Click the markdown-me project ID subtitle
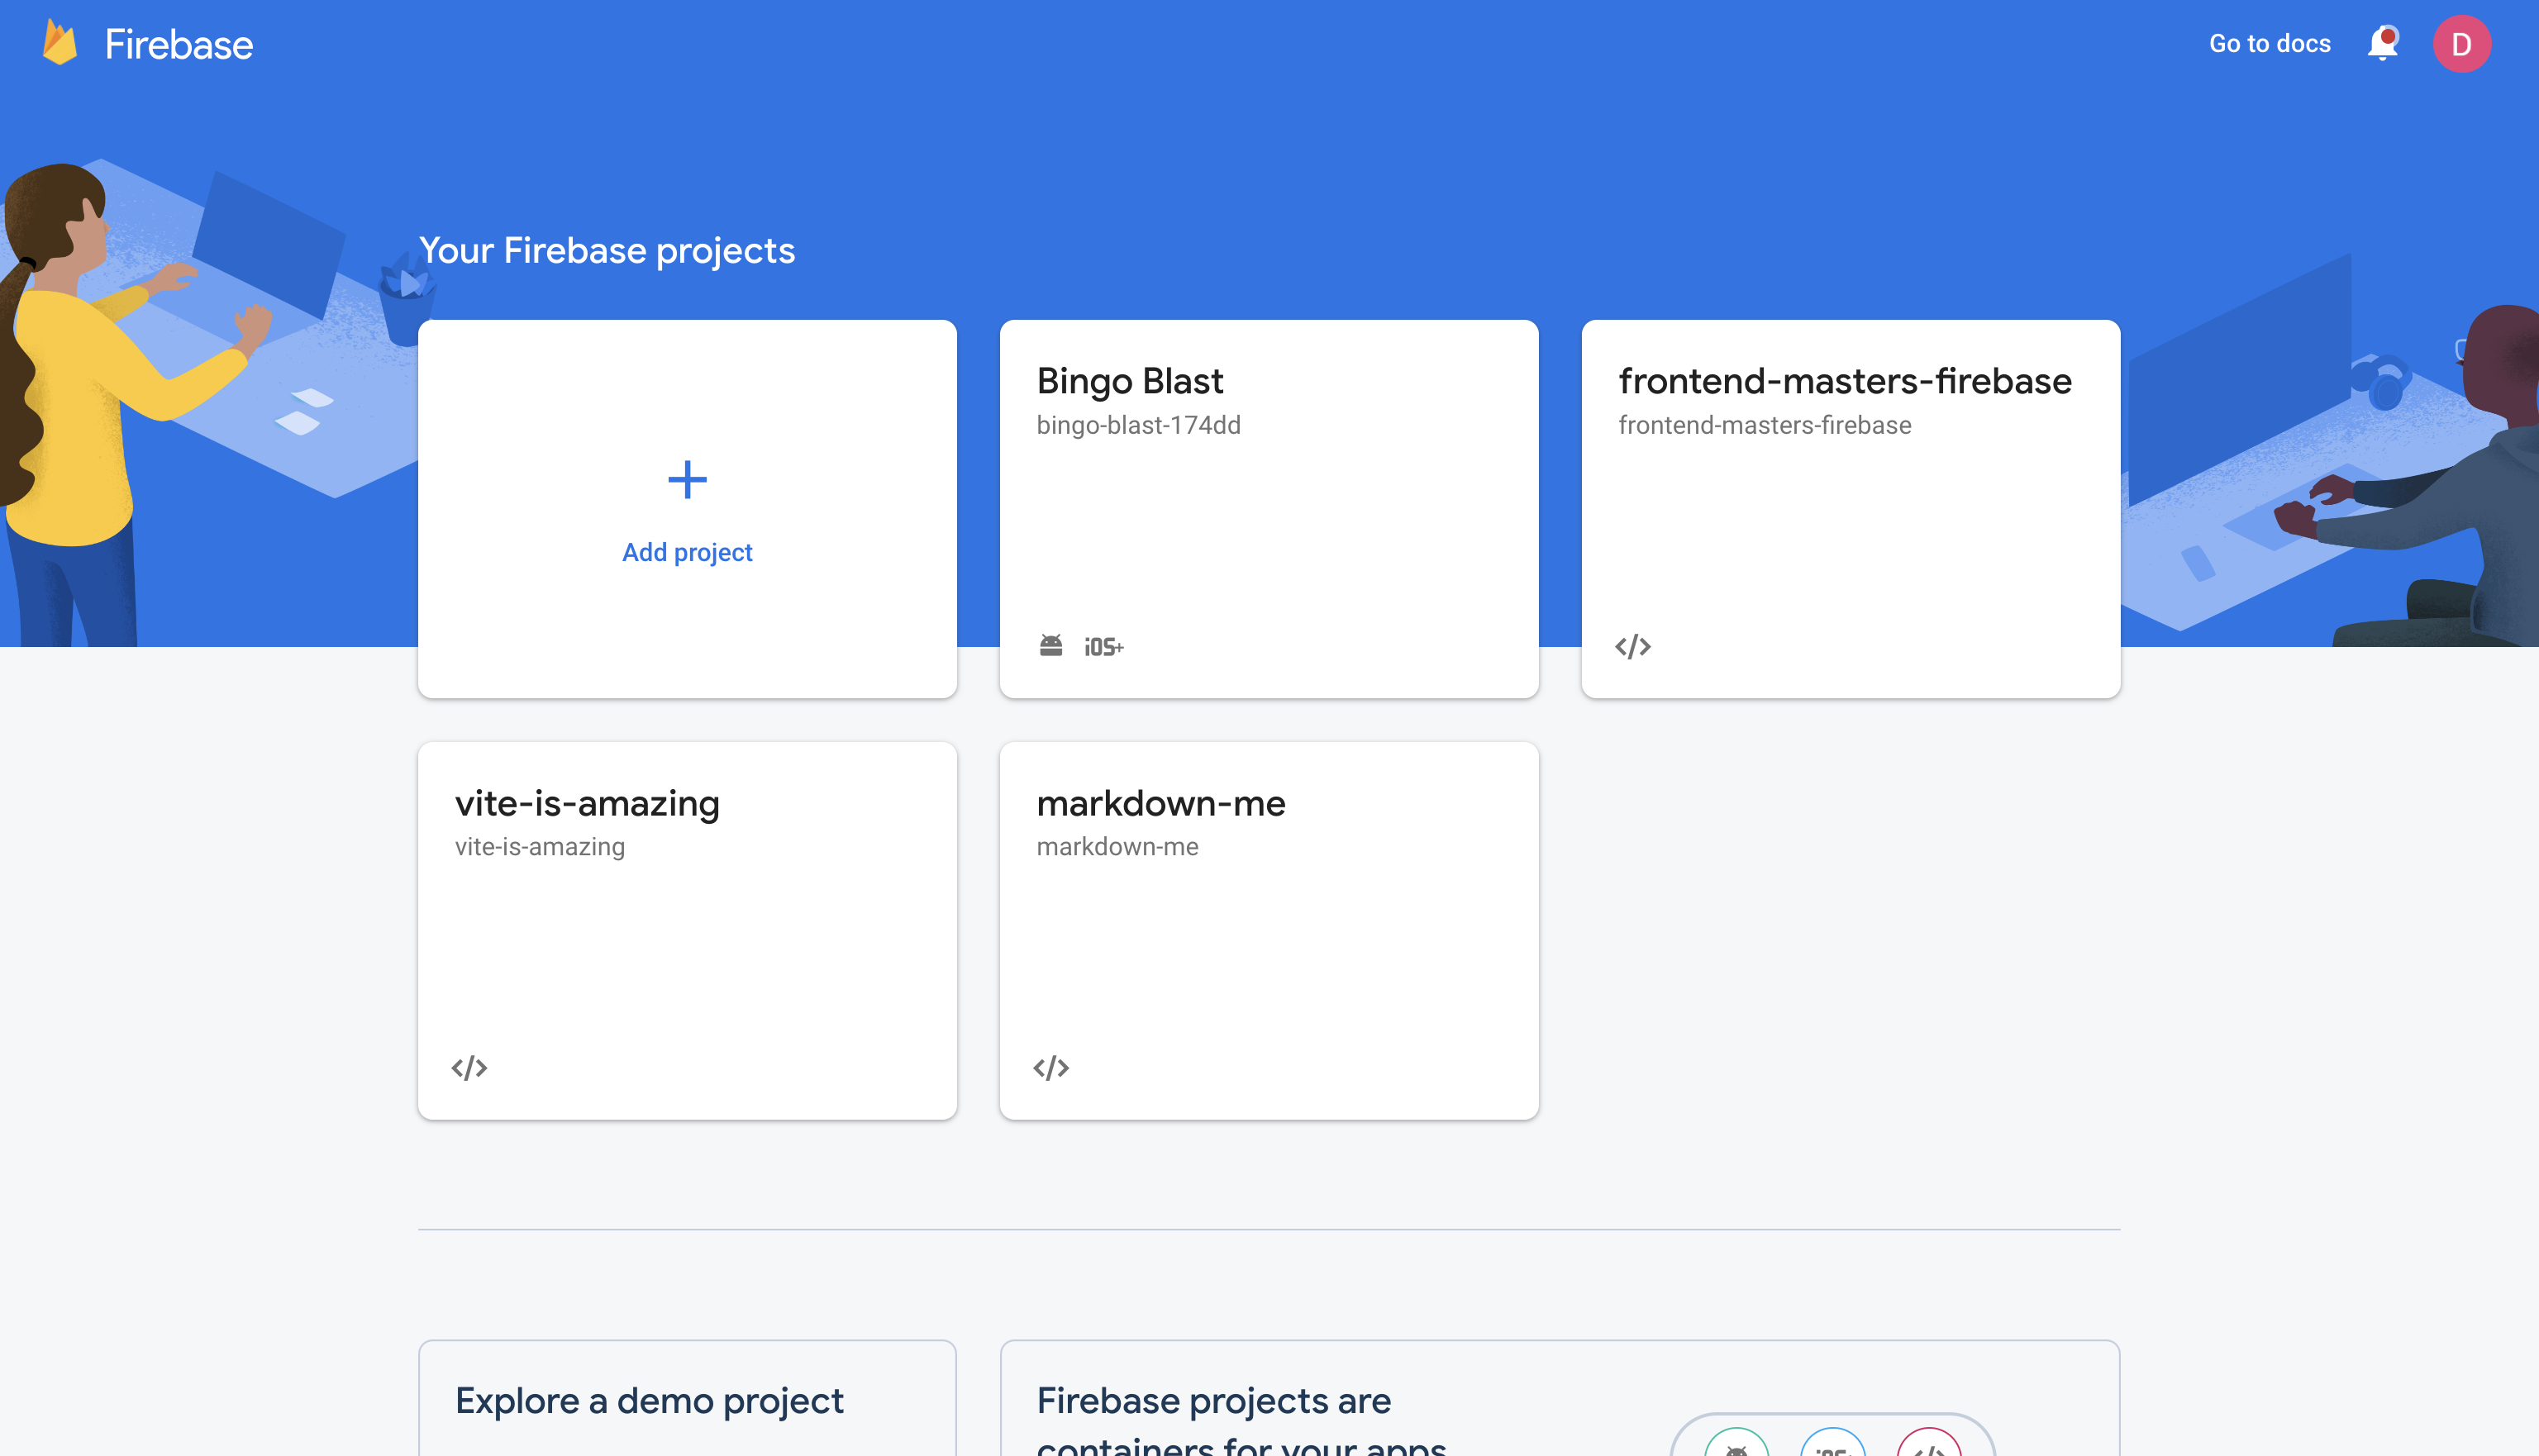 click(x=1117, y=847)
